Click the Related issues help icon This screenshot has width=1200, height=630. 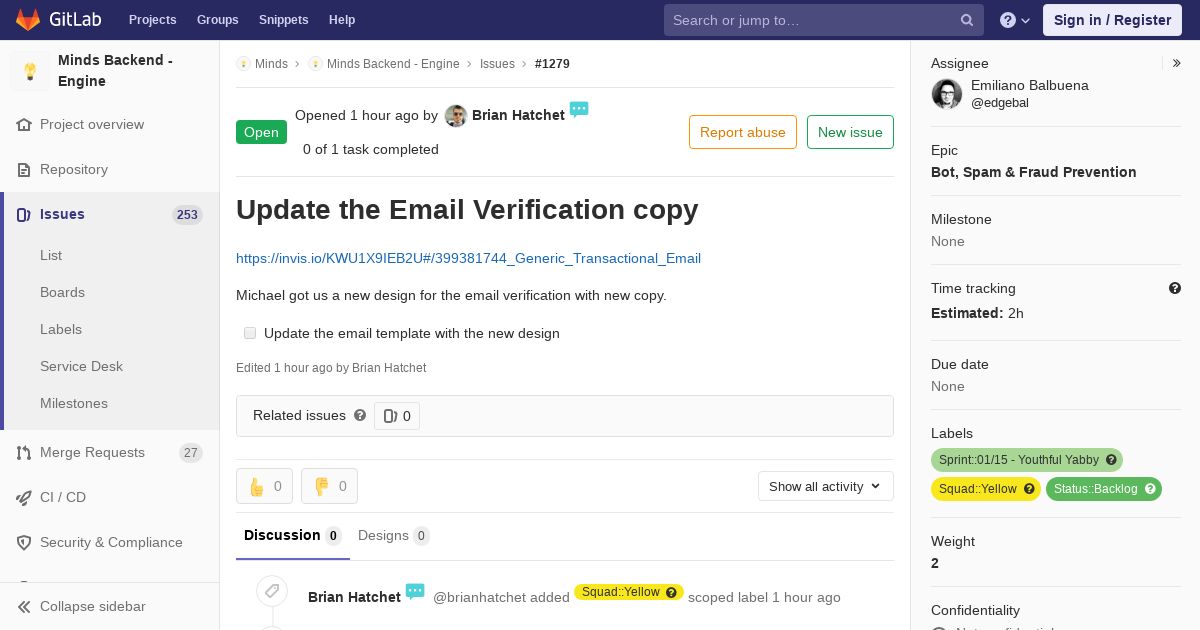pyautogui.click(x=360, y=415)
